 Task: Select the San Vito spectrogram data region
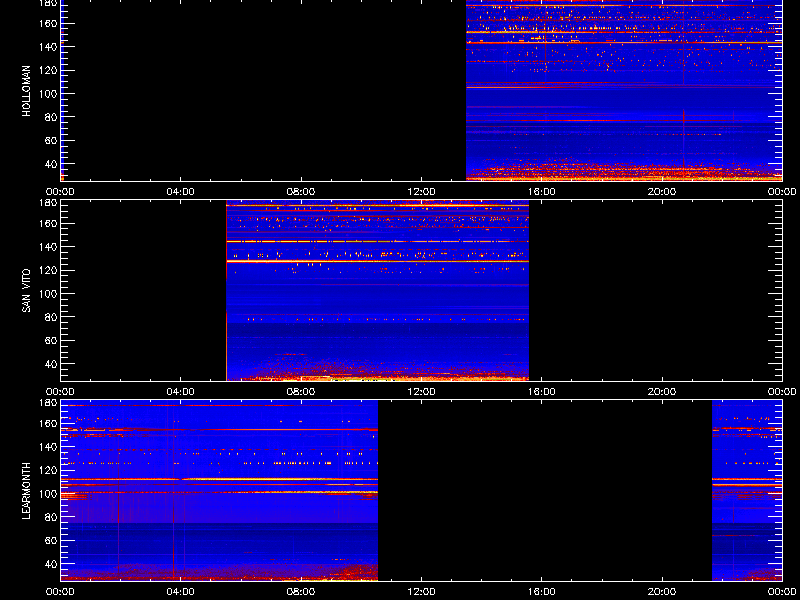(x=378, y=291)
